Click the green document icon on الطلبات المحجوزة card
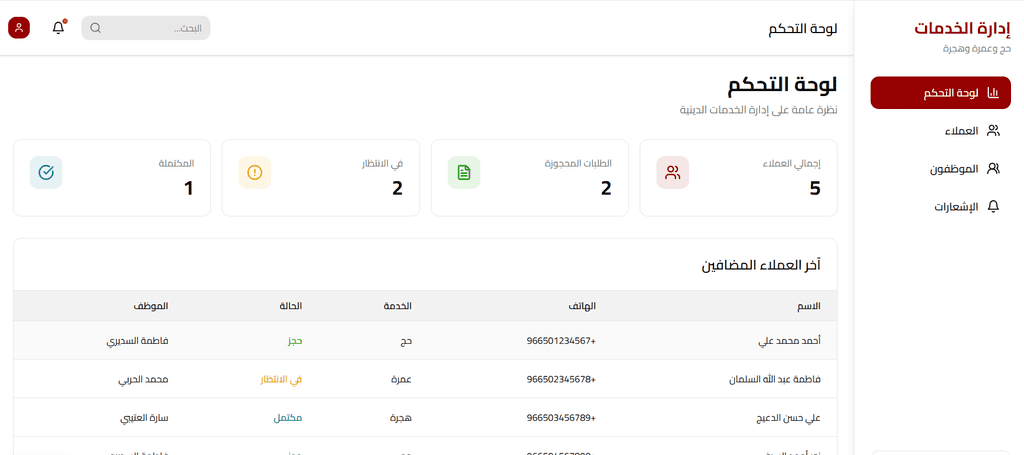 coord(464,173)
